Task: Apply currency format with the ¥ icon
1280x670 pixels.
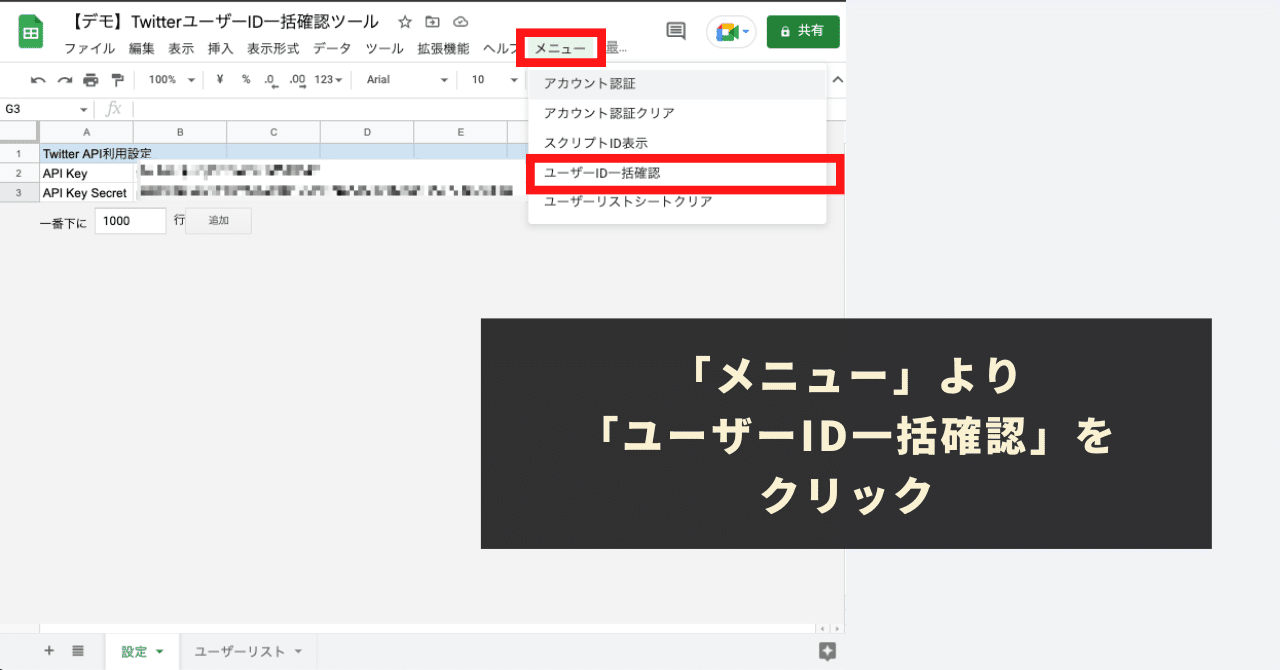Action: click(218, 79)
